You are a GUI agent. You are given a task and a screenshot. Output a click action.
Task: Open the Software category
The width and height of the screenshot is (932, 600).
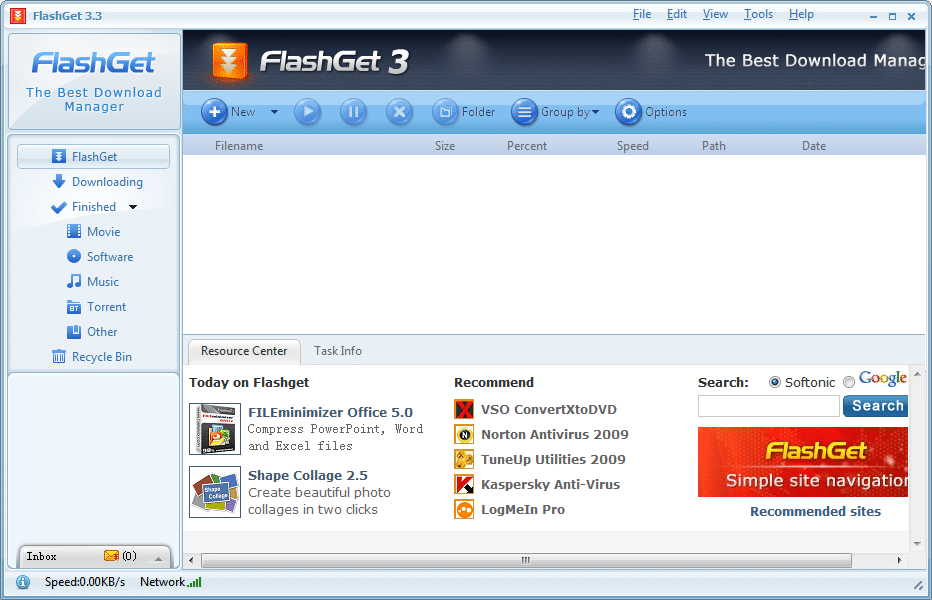pos(100,257)
